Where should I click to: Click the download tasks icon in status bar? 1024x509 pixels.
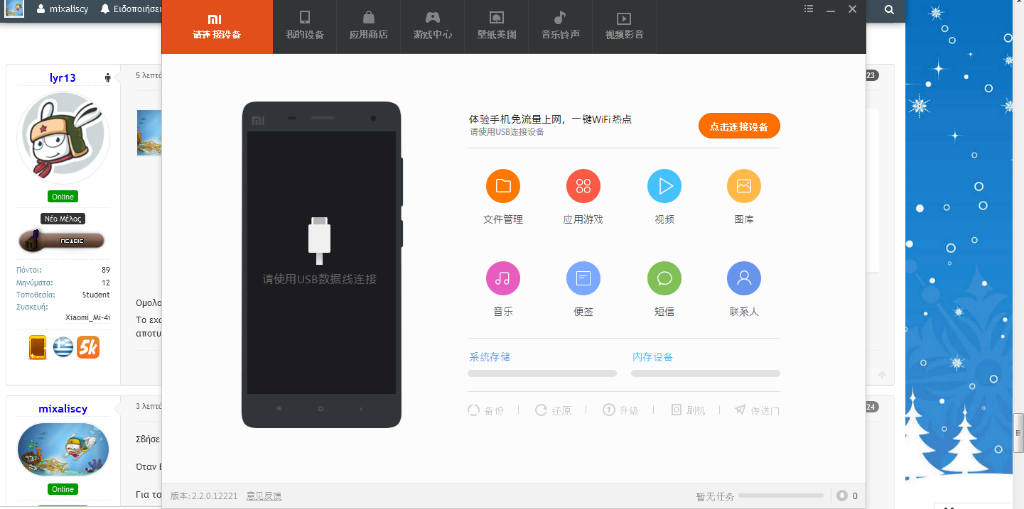pyautogui.click(x=842, y=495)
